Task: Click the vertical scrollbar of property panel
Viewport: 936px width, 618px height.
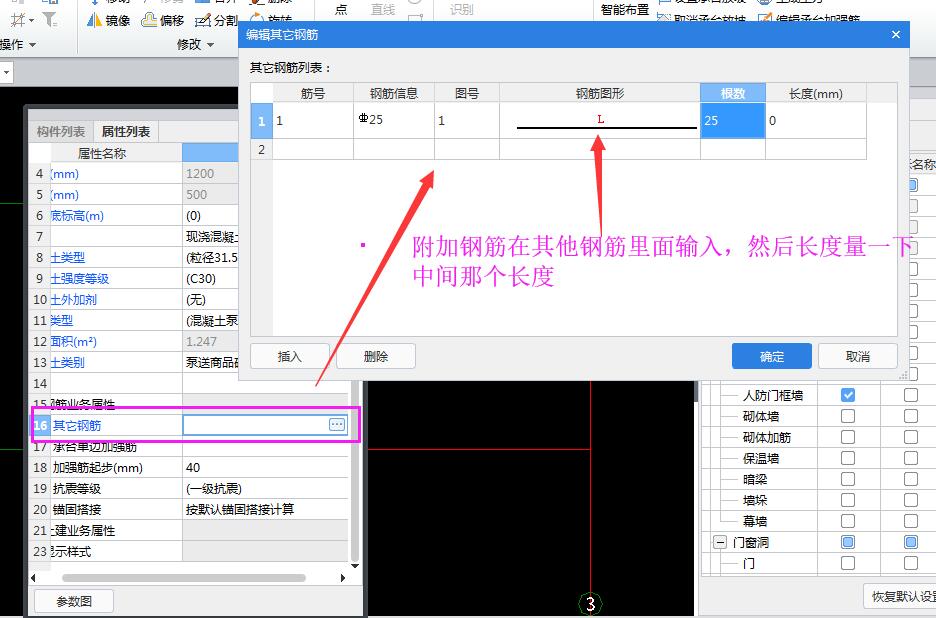Action: [355, 472]
